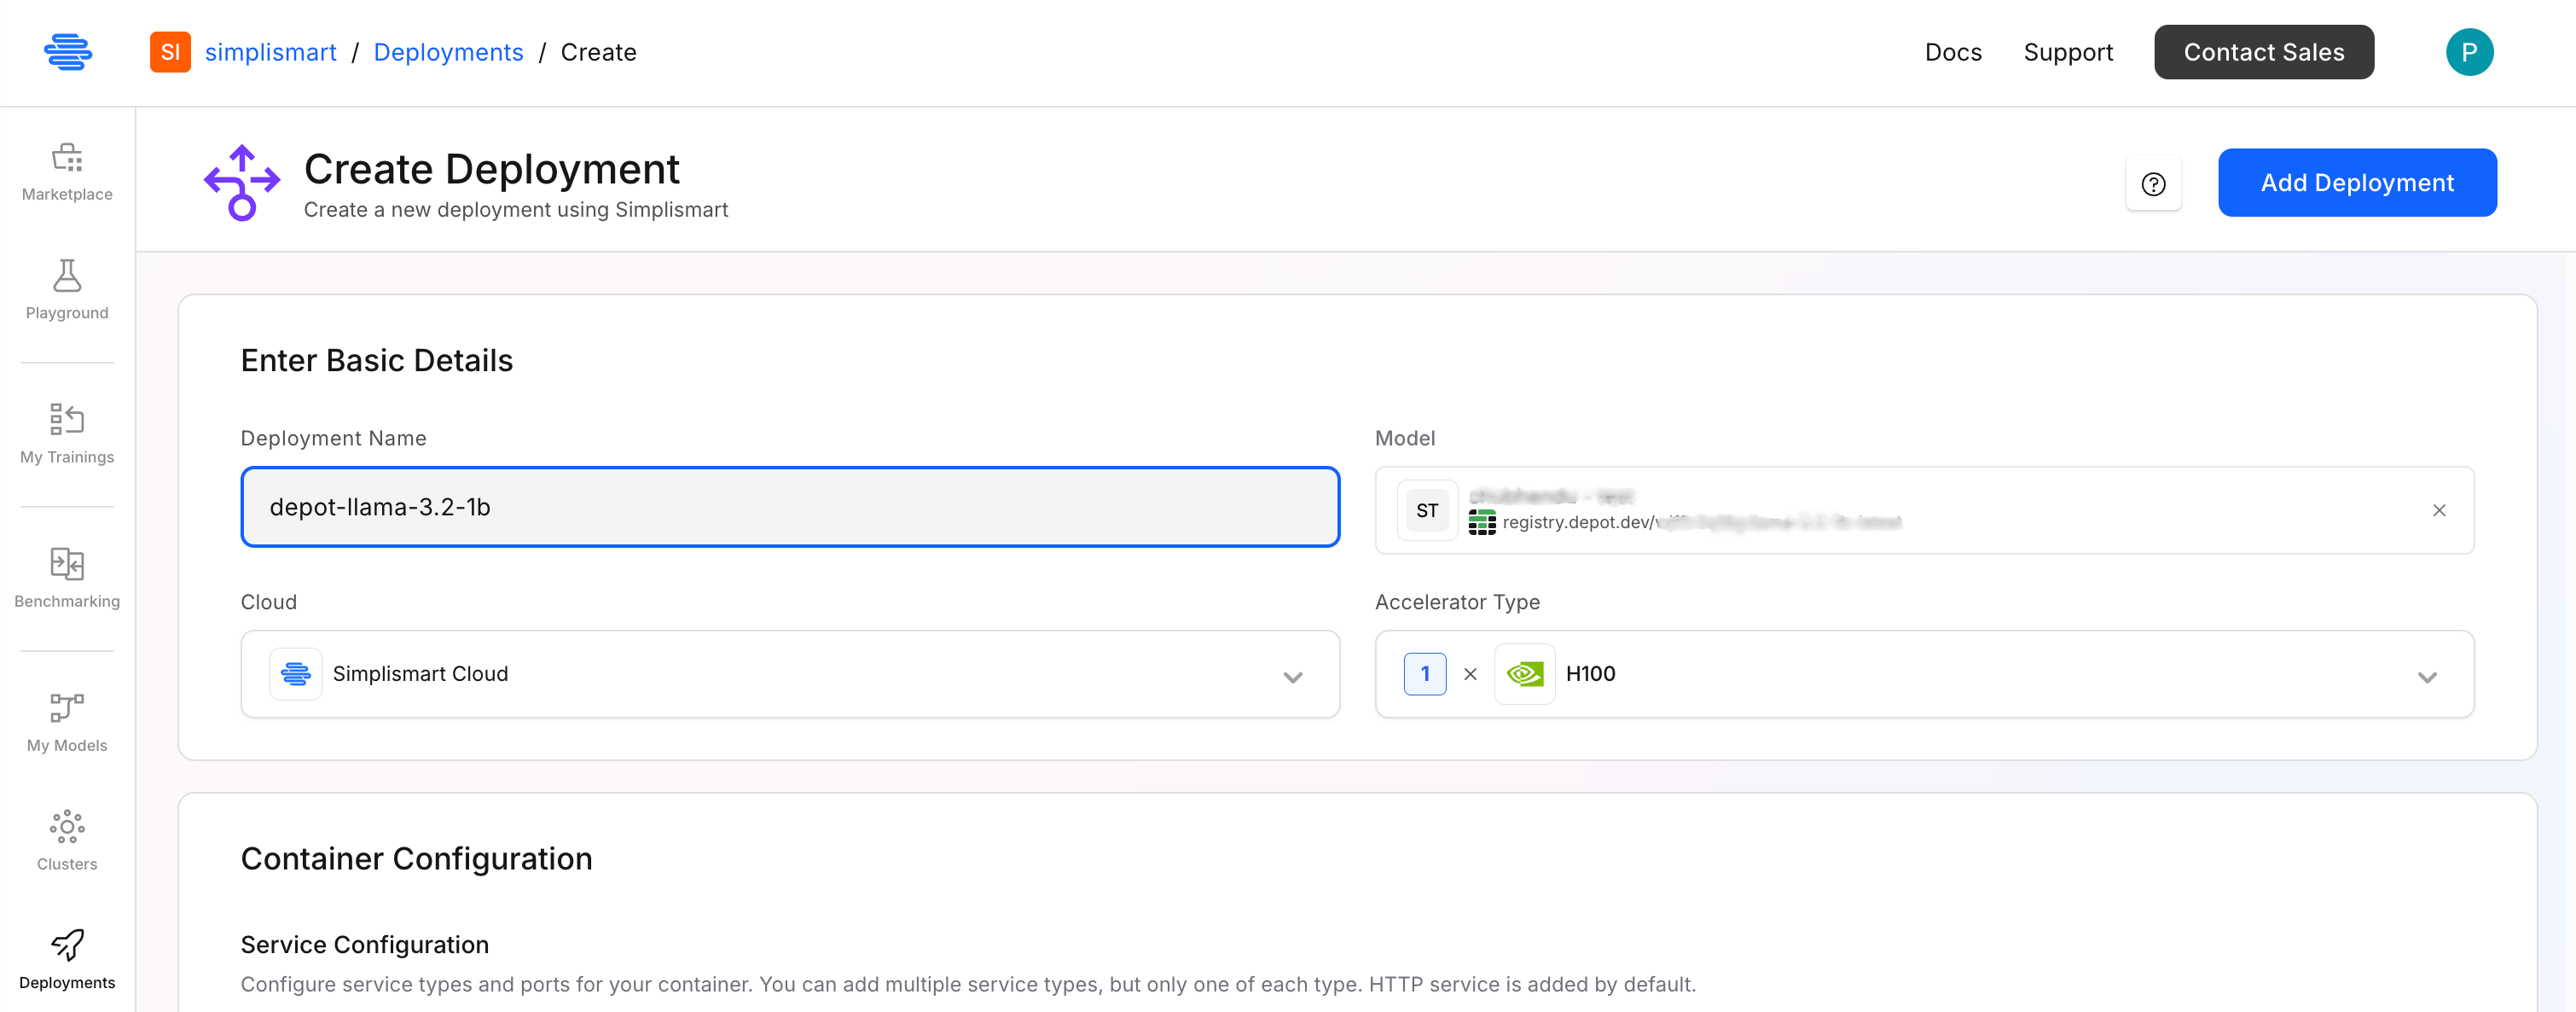Screen dimensions: 2576x1012
Task: Open the Accelerator Type dropdown
Action: point(2427,675)
